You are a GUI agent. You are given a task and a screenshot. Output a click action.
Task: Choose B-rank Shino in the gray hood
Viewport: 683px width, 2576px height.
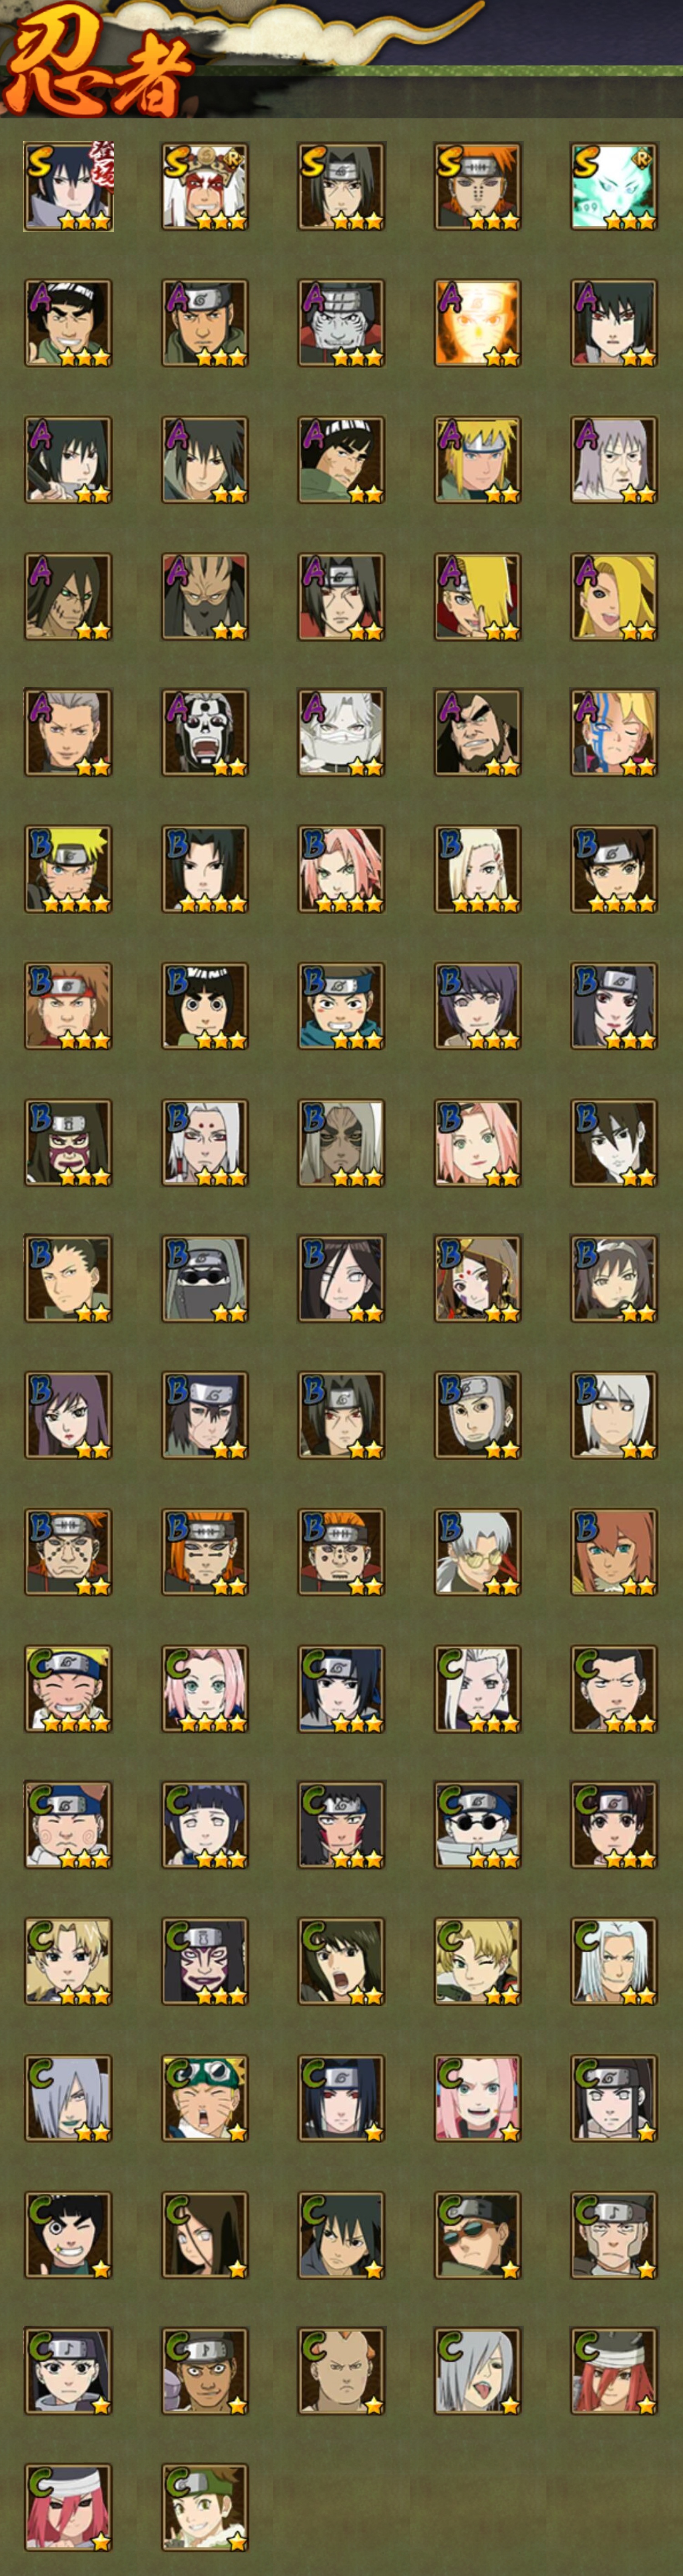[205, 1279]
